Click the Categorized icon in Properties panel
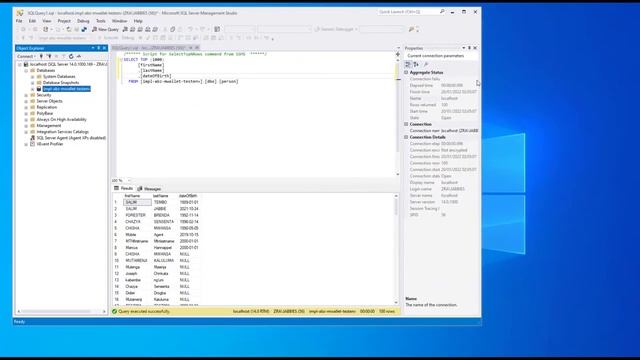 [408, 64]
